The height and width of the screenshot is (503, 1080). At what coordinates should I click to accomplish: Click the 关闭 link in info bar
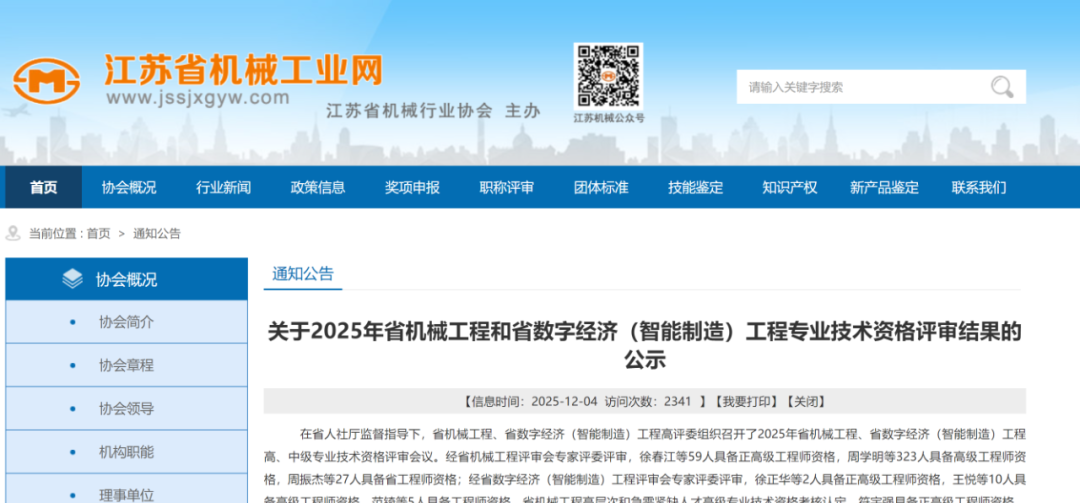(x=804, y=402)
